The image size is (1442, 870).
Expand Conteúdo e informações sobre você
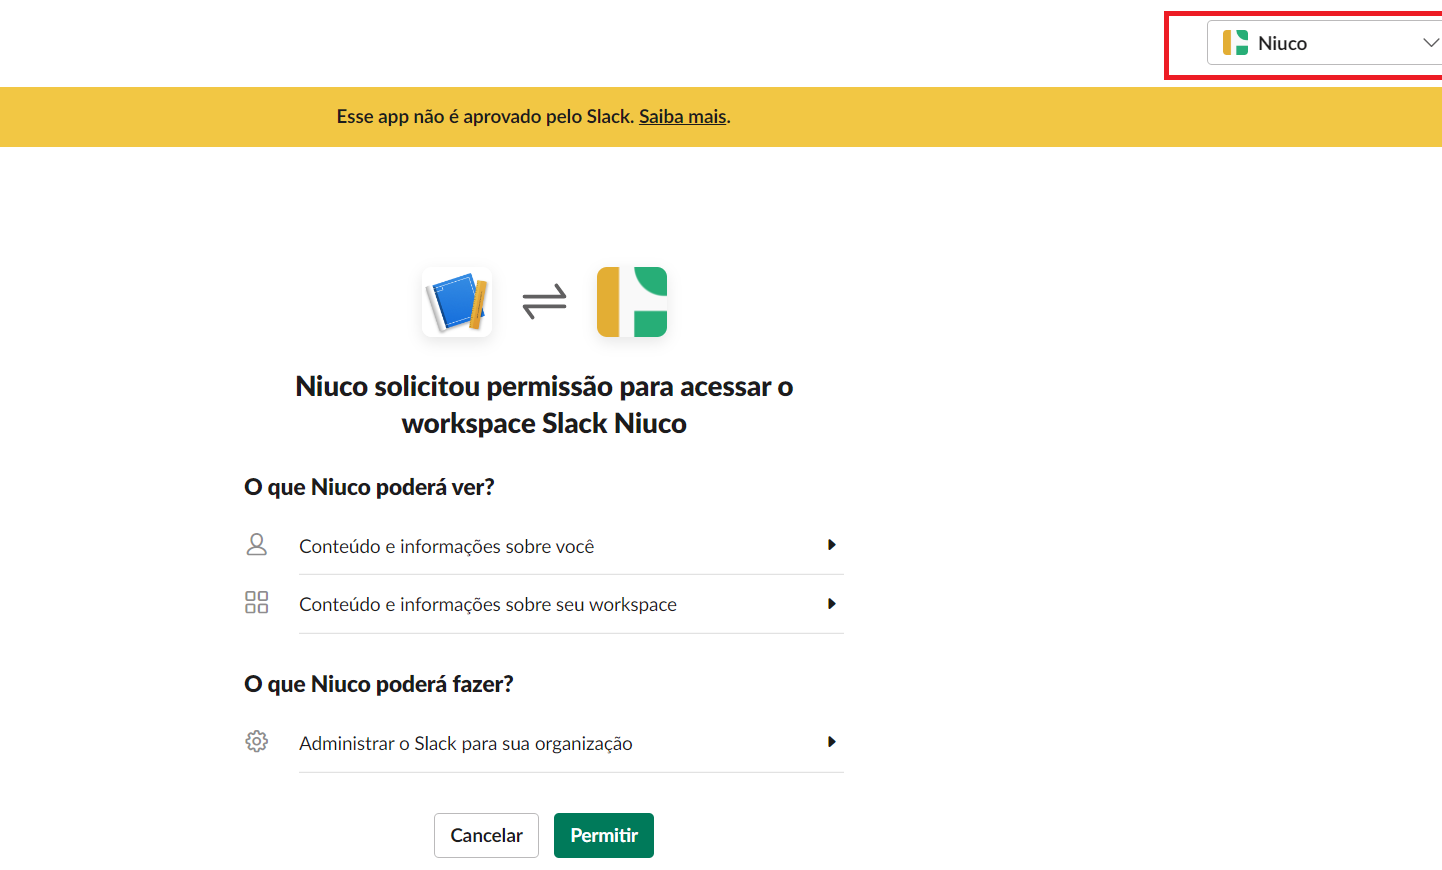coord(571,546)
